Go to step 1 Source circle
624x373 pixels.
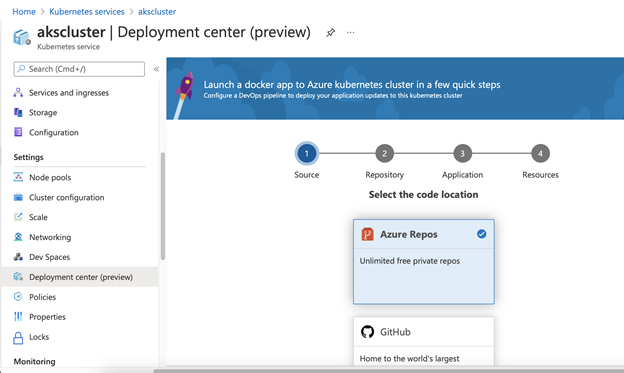(x=306, y=153)
